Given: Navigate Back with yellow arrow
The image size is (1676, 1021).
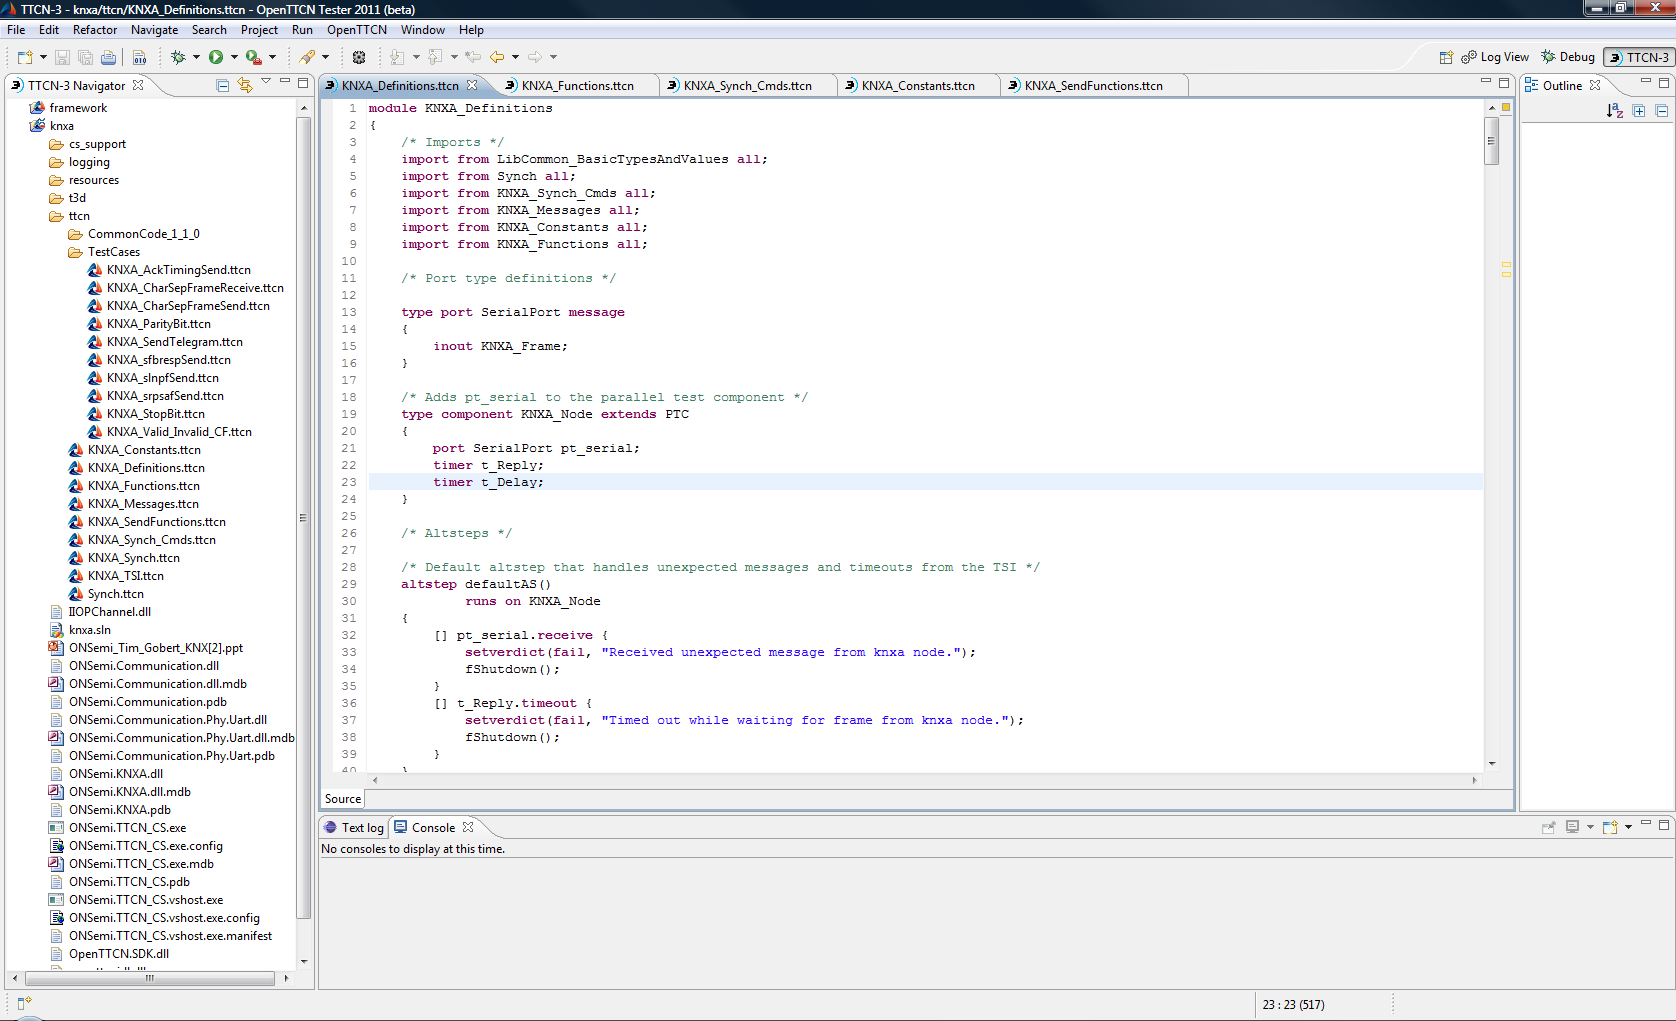Looking at the screenshot, I should tap(497, 57).
